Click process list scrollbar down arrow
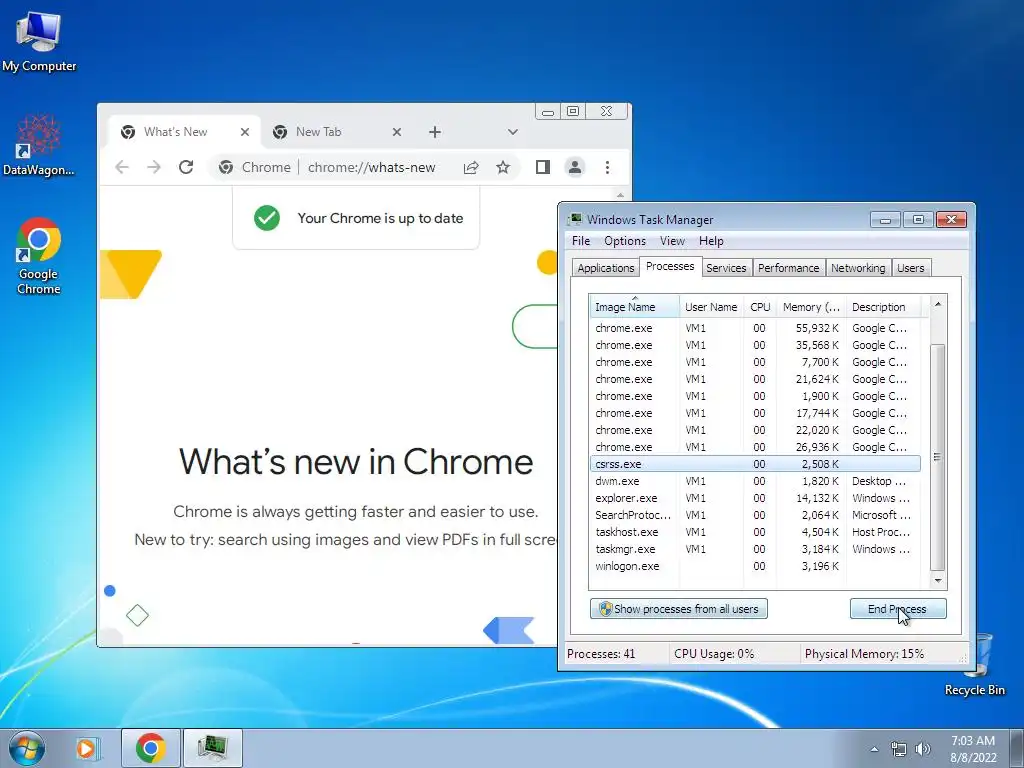This screenshot has height=768, width=1024. pyautogui.click(x=938, y=580)
